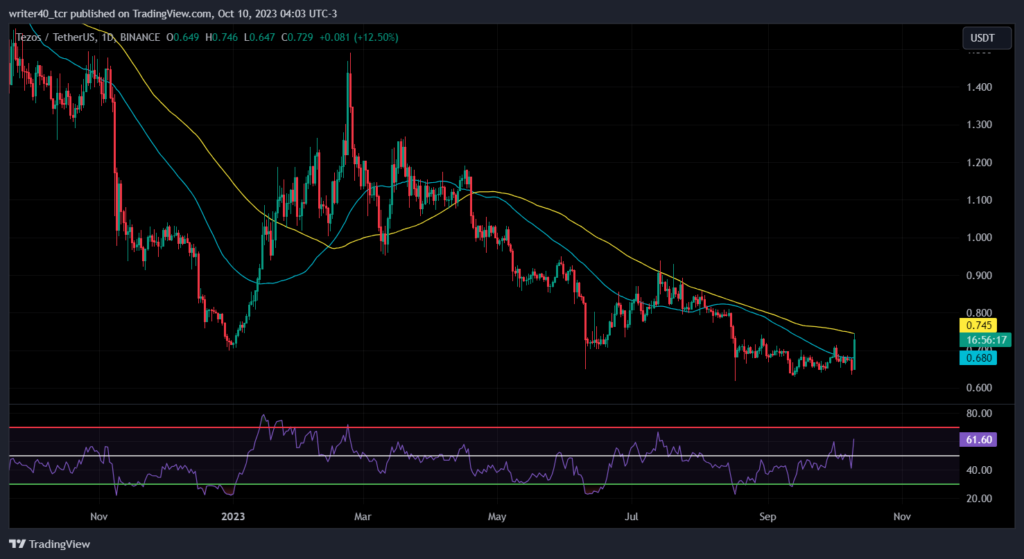The height and width of the screenshot is (559, 1024).
Task: Click the H0.746 high value in legend
Action: 222,38
